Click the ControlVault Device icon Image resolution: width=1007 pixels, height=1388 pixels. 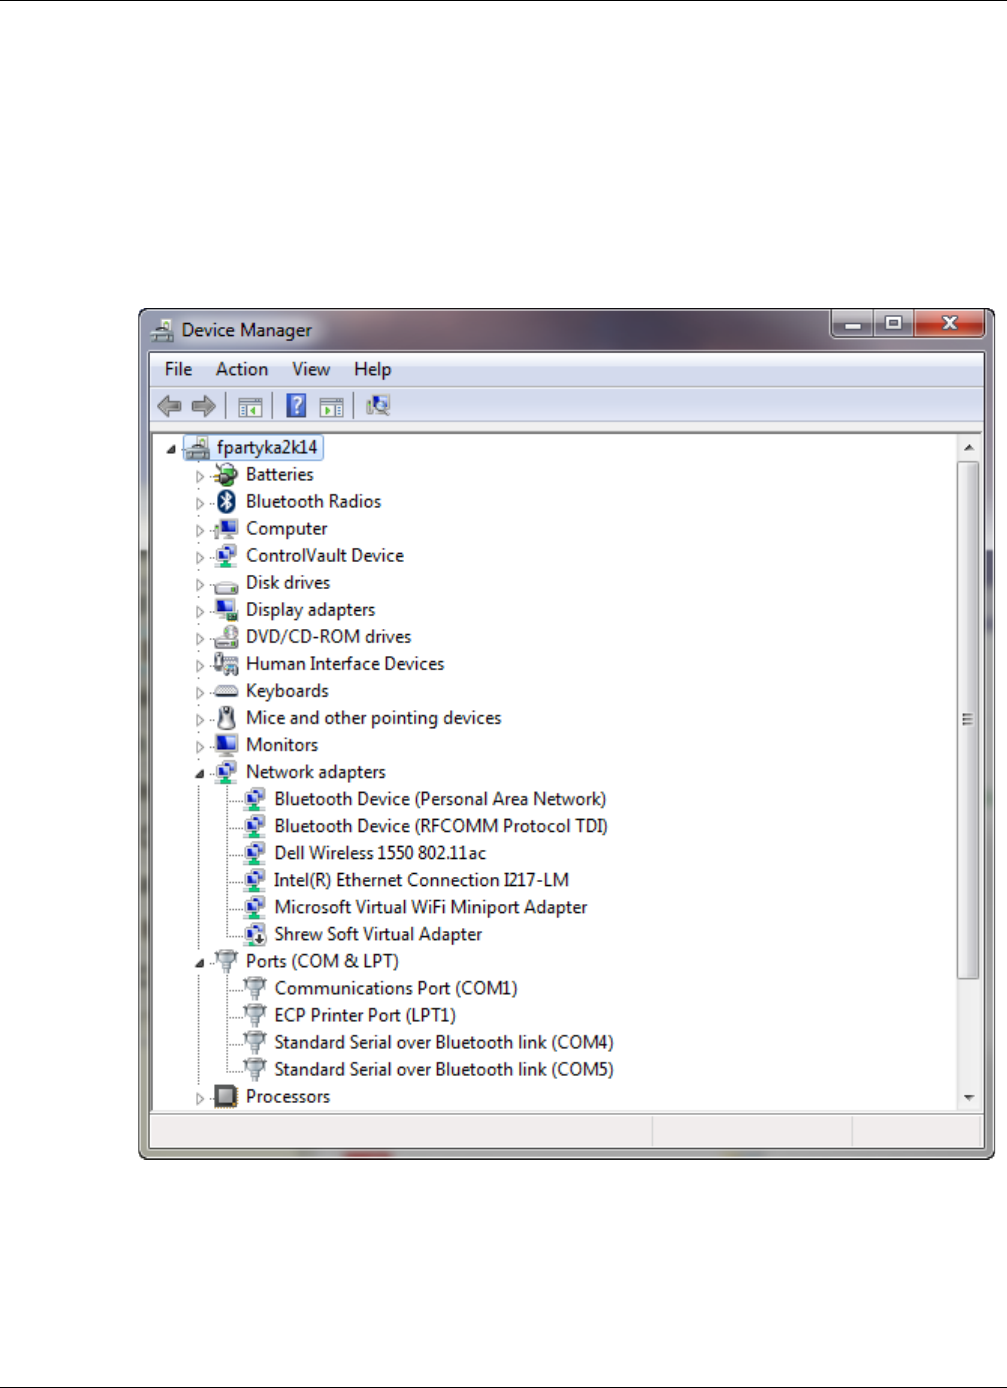(x=227, y=556)
